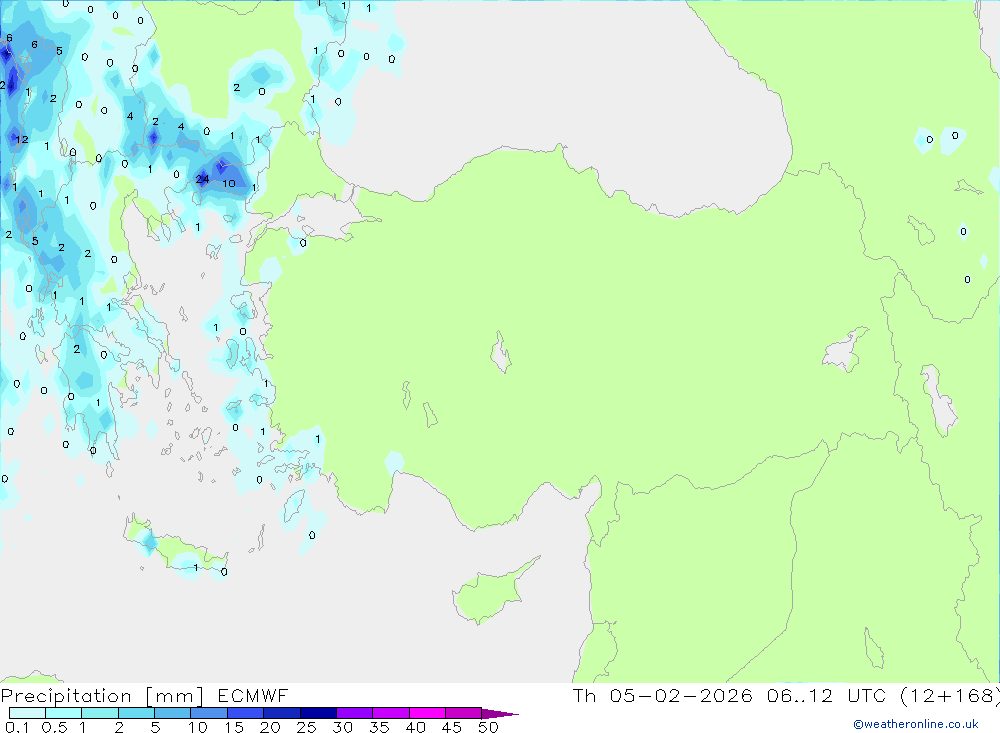
Task: Pick the 45–50 mm legend swatch
Action: (463, 713)
